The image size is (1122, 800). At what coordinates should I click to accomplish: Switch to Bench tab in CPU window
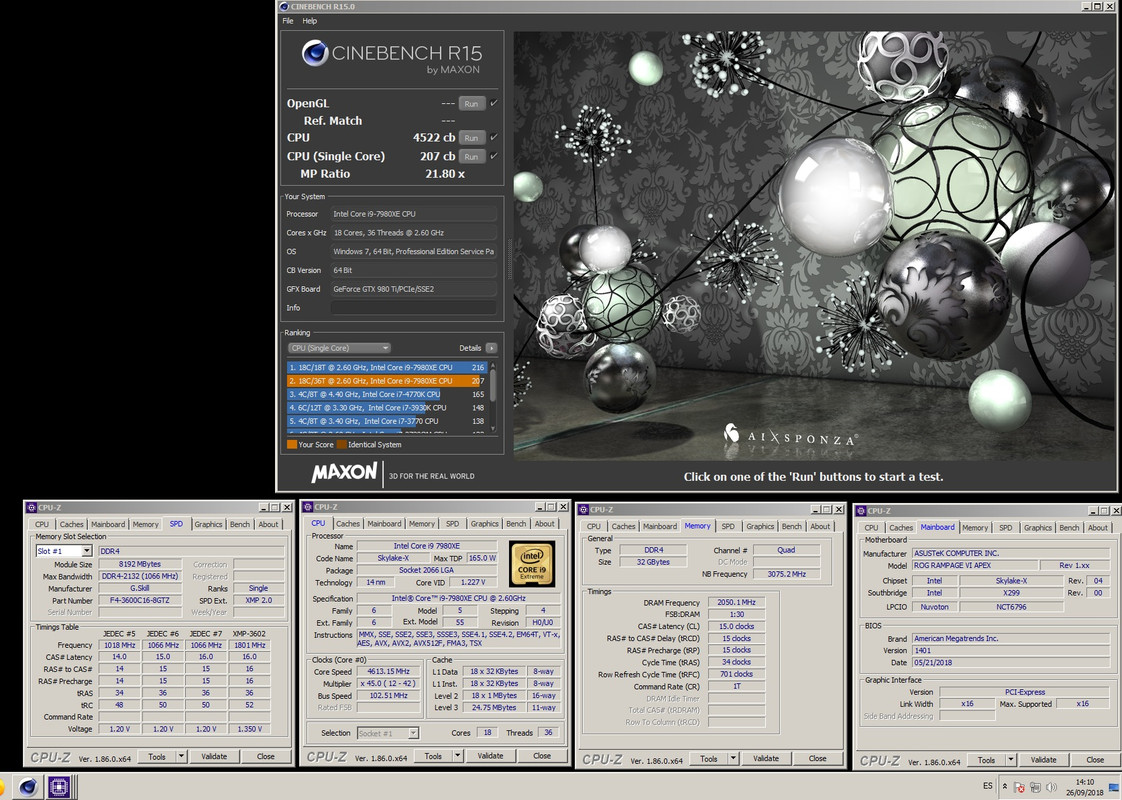(x=516, y=524)
